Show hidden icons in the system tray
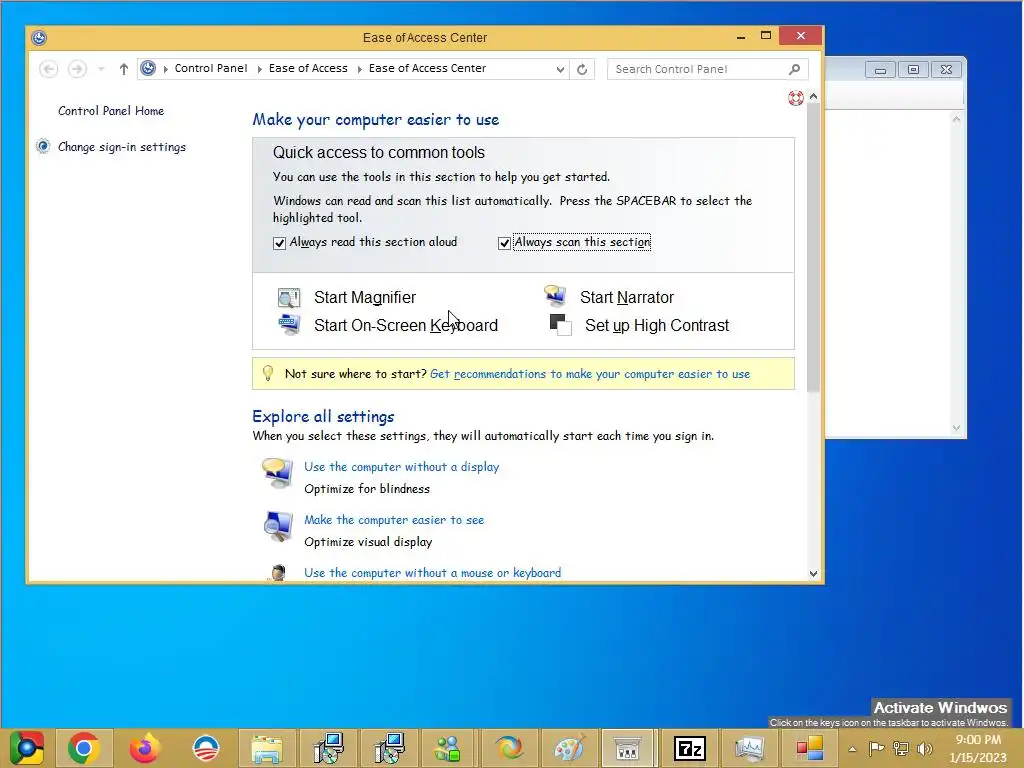 pyautogui.click(x=852, y=749)
